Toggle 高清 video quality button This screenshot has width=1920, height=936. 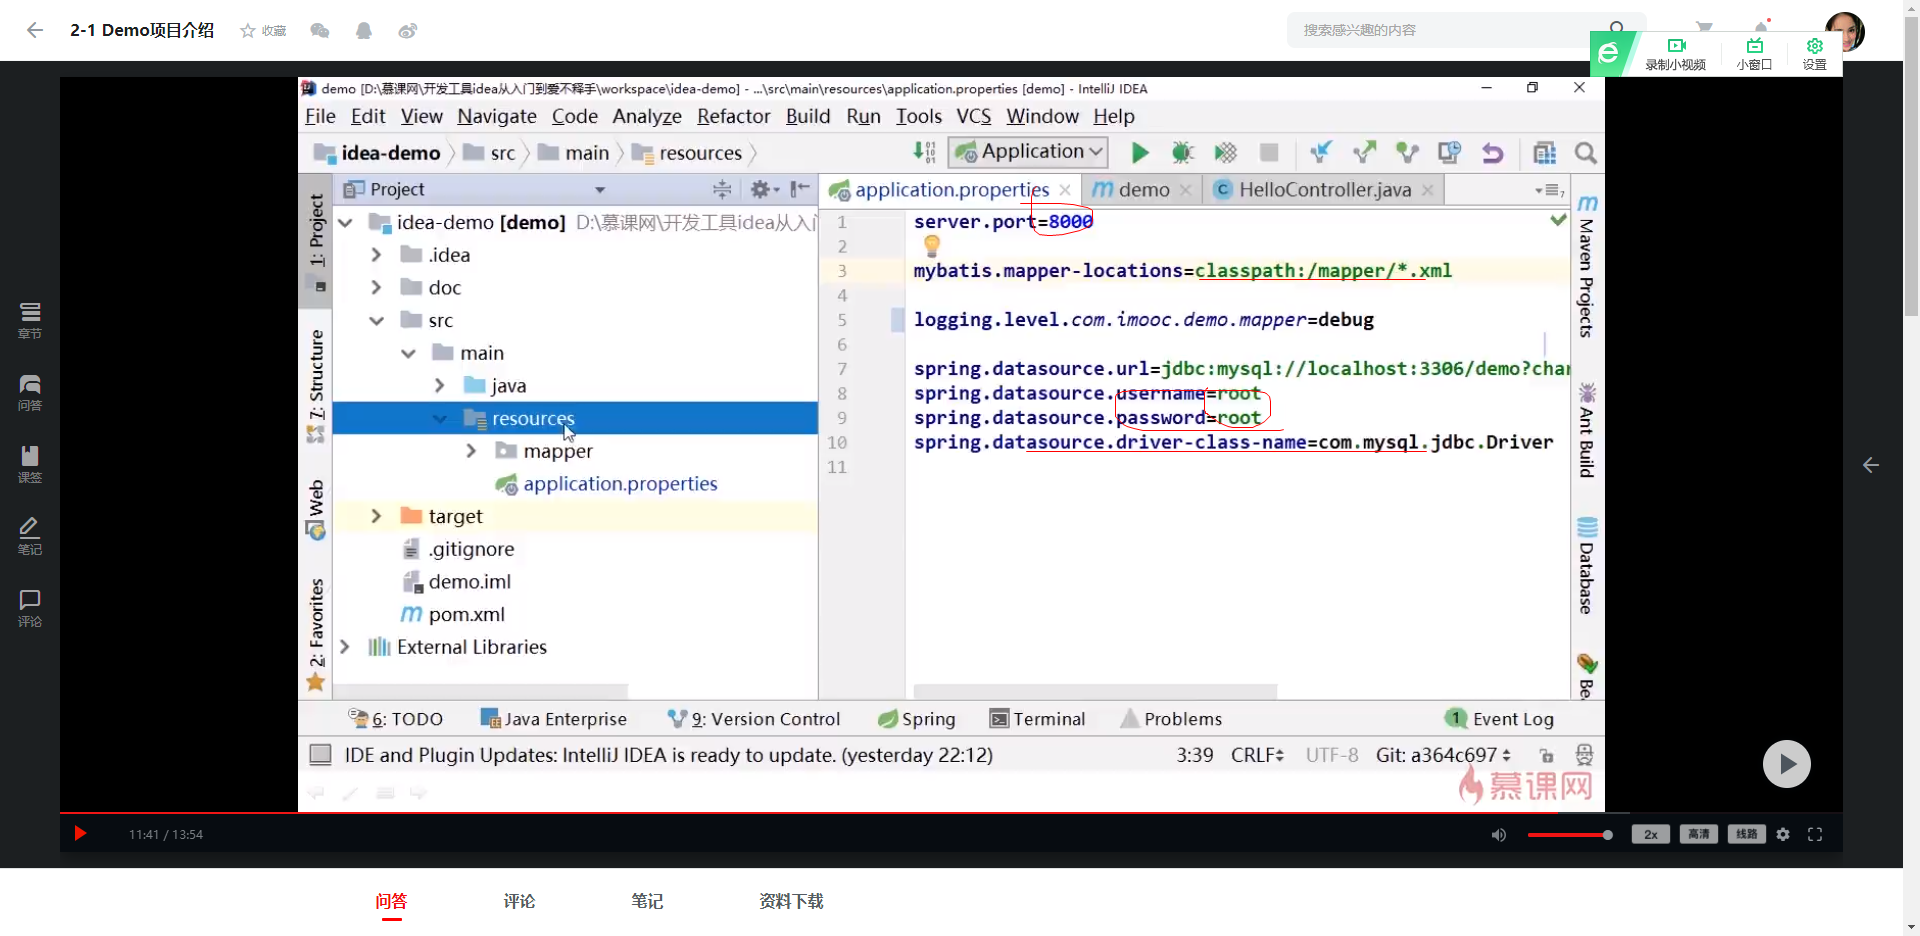pos(1699,834)
